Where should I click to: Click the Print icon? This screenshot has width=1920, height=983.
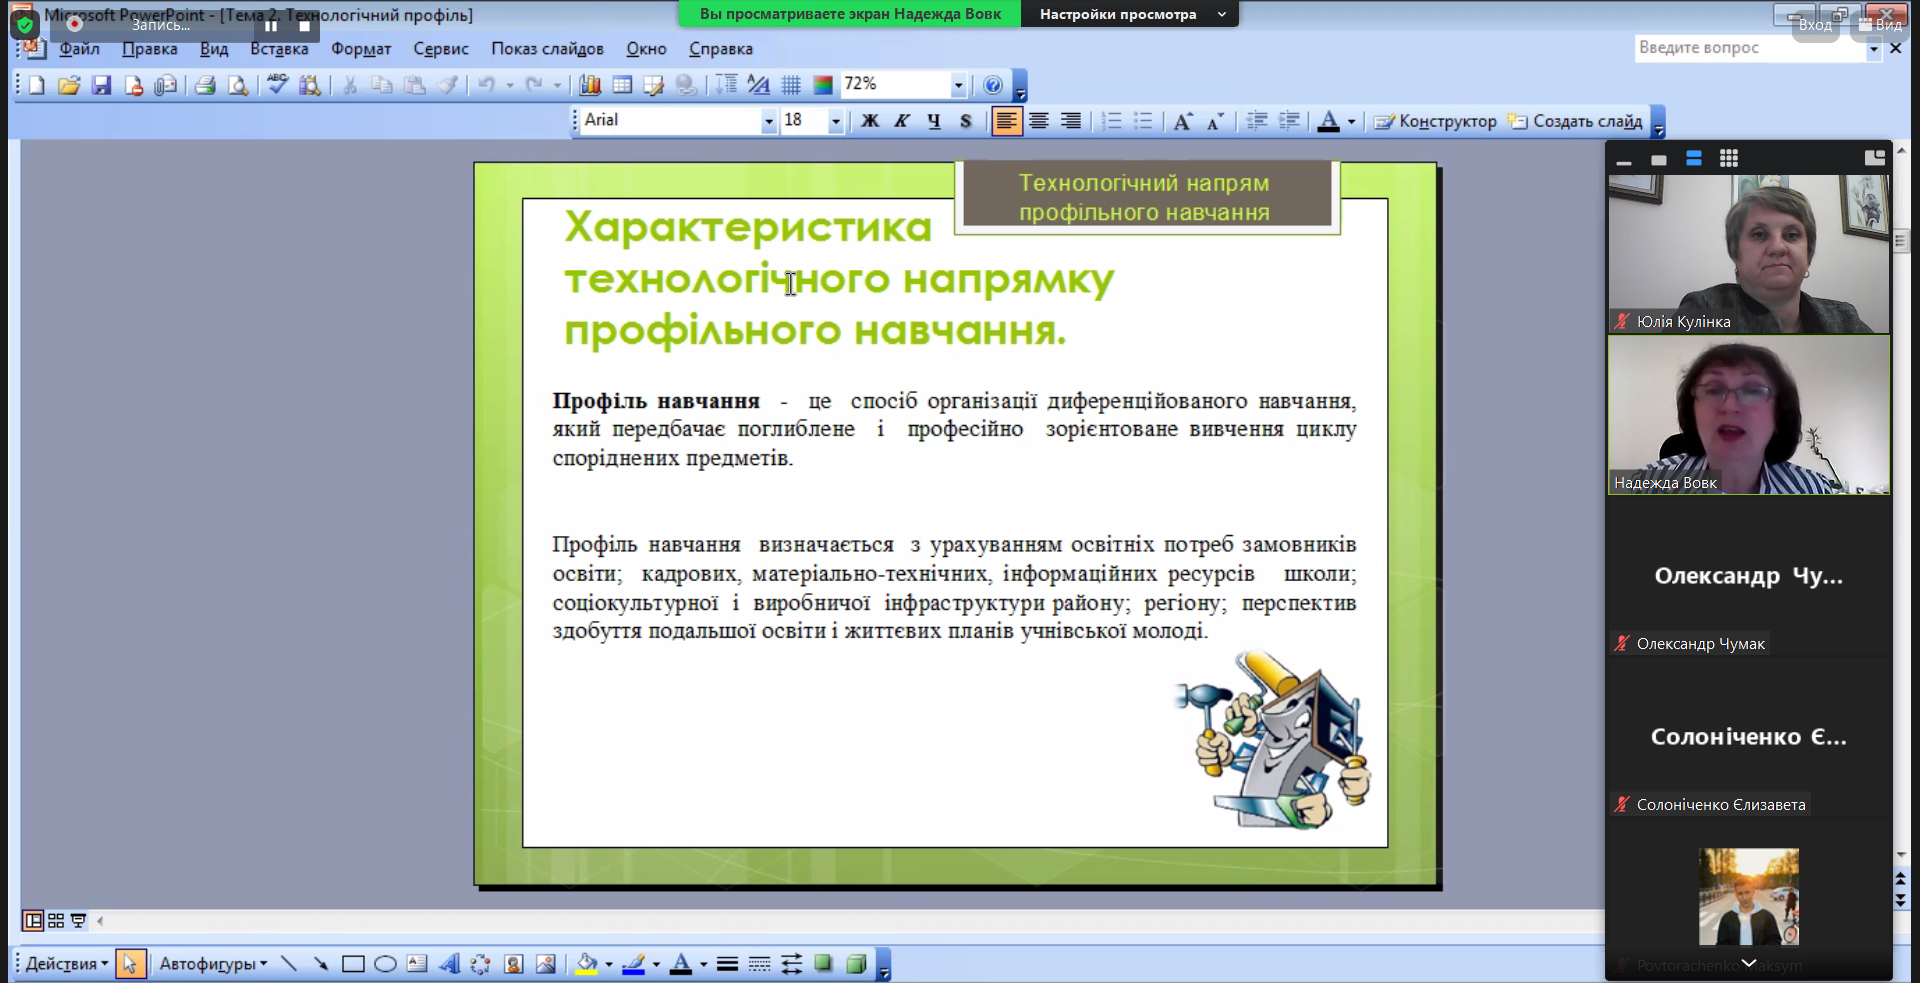205,85
